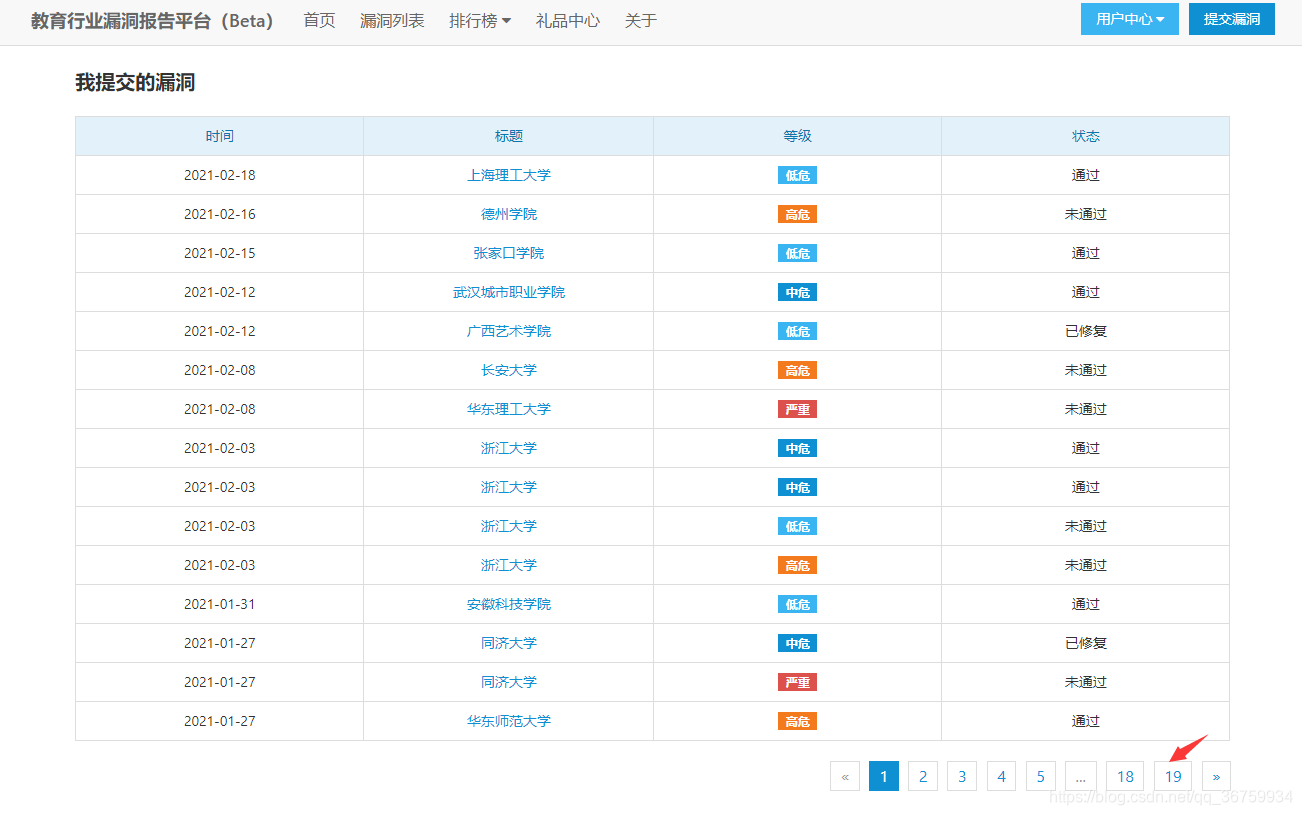Click 低危 badge on 张家口学院 row
This screenshot has width=1302, height=815.
point(797,253)
